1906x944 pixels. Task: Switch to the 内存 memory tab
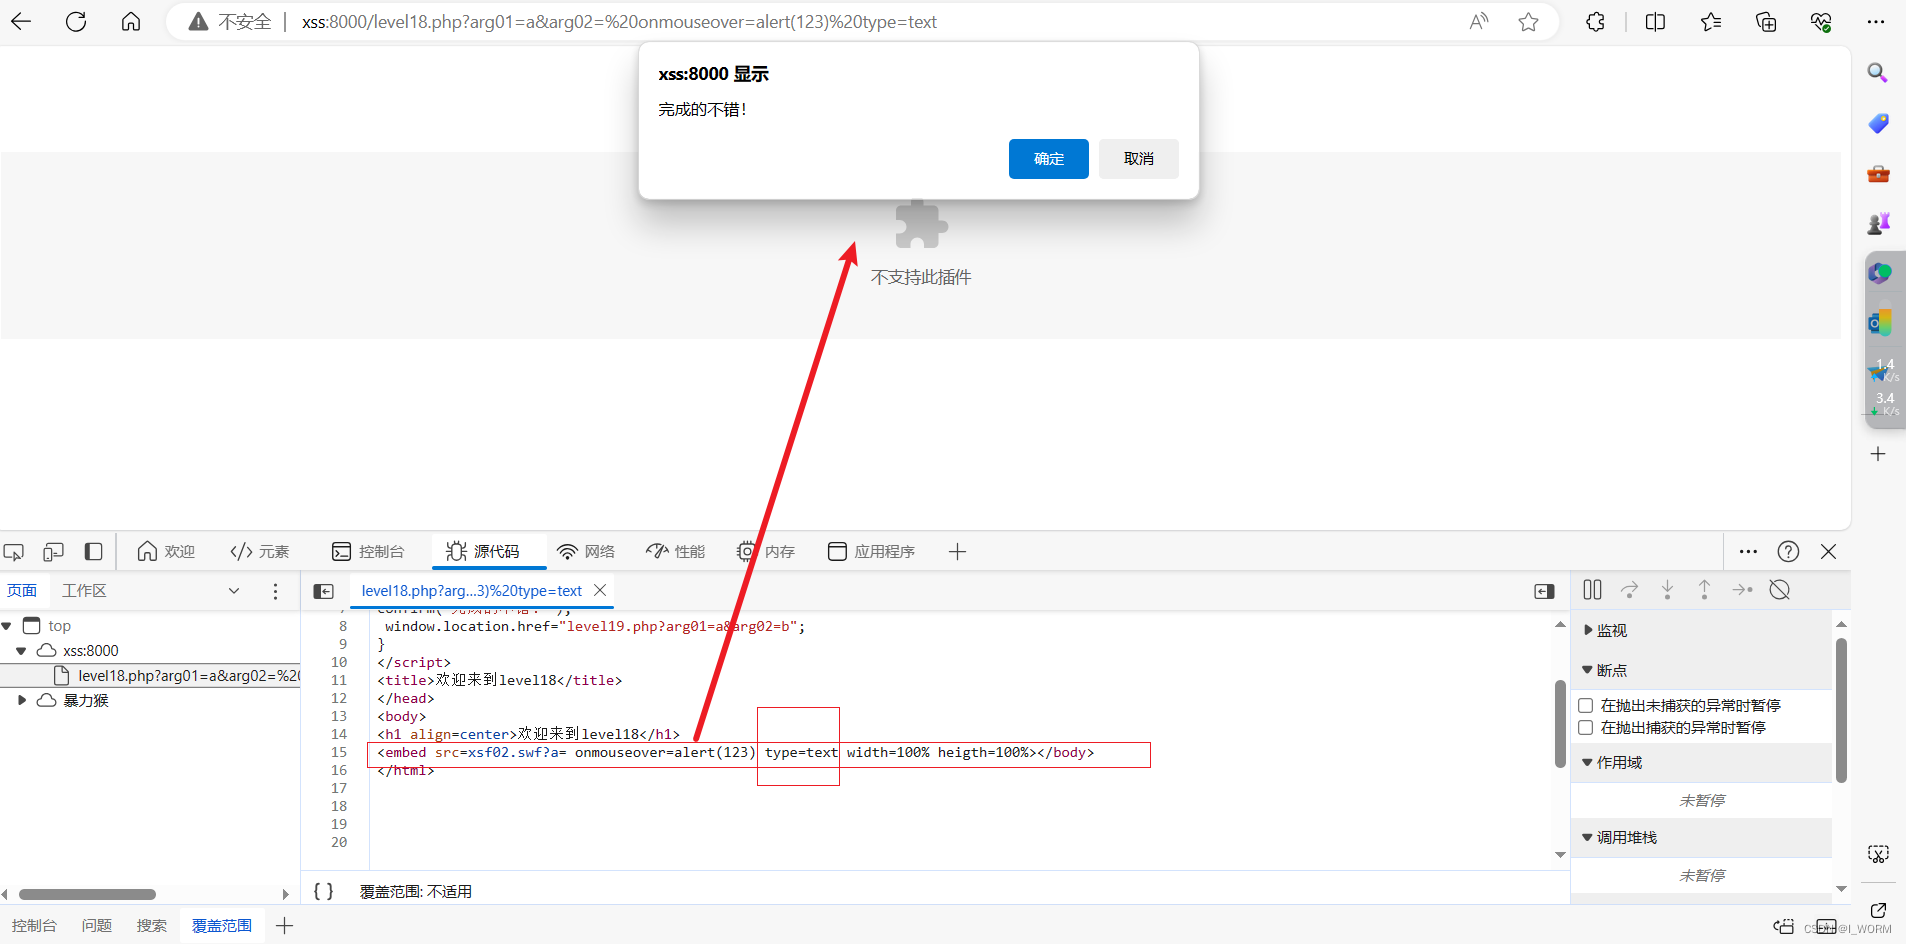766,552
